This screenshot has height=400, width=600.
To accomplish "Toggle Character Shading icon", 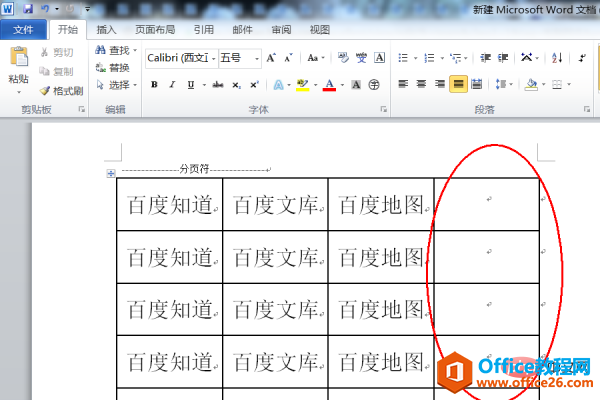I will (356, 85).
